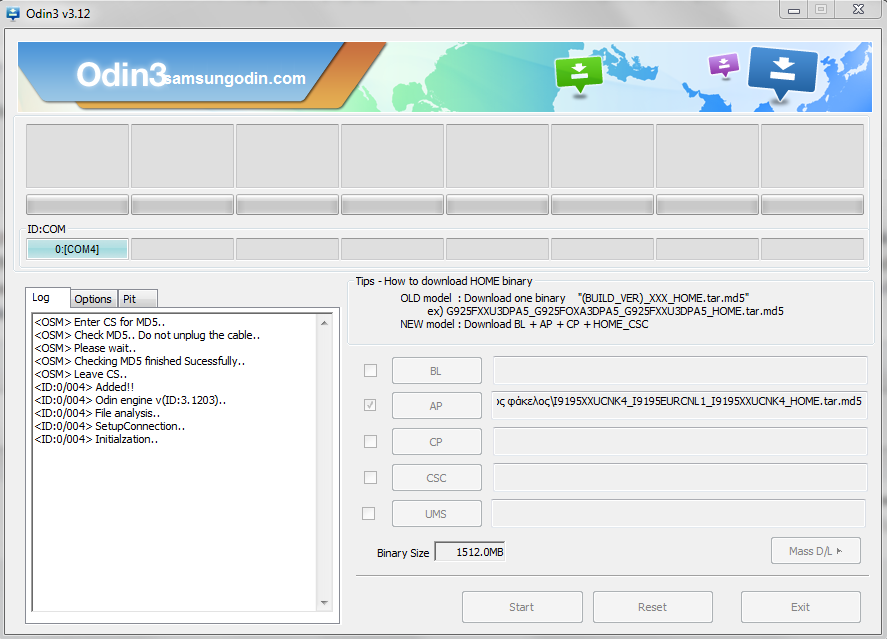Click log line 'SetupConnection..'
The width and height of the screenshot is (887, 639).
pyautogui.click(x=110, y=426)
